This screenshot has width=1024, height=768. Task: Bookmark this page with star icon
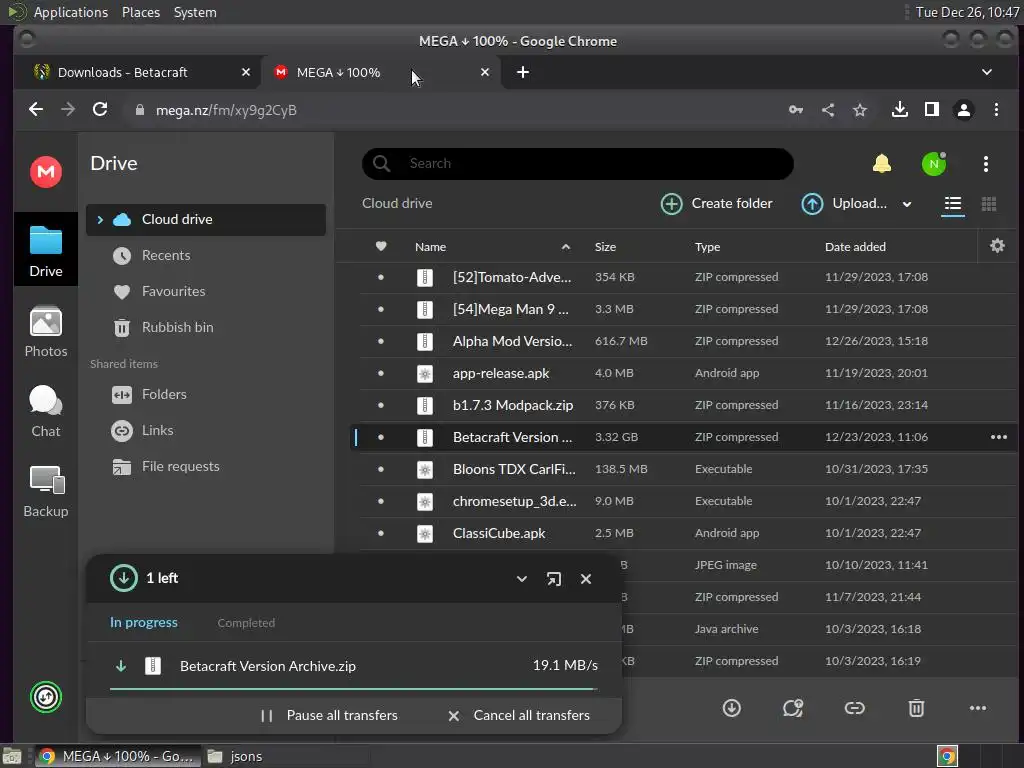(x=860, y=110)
